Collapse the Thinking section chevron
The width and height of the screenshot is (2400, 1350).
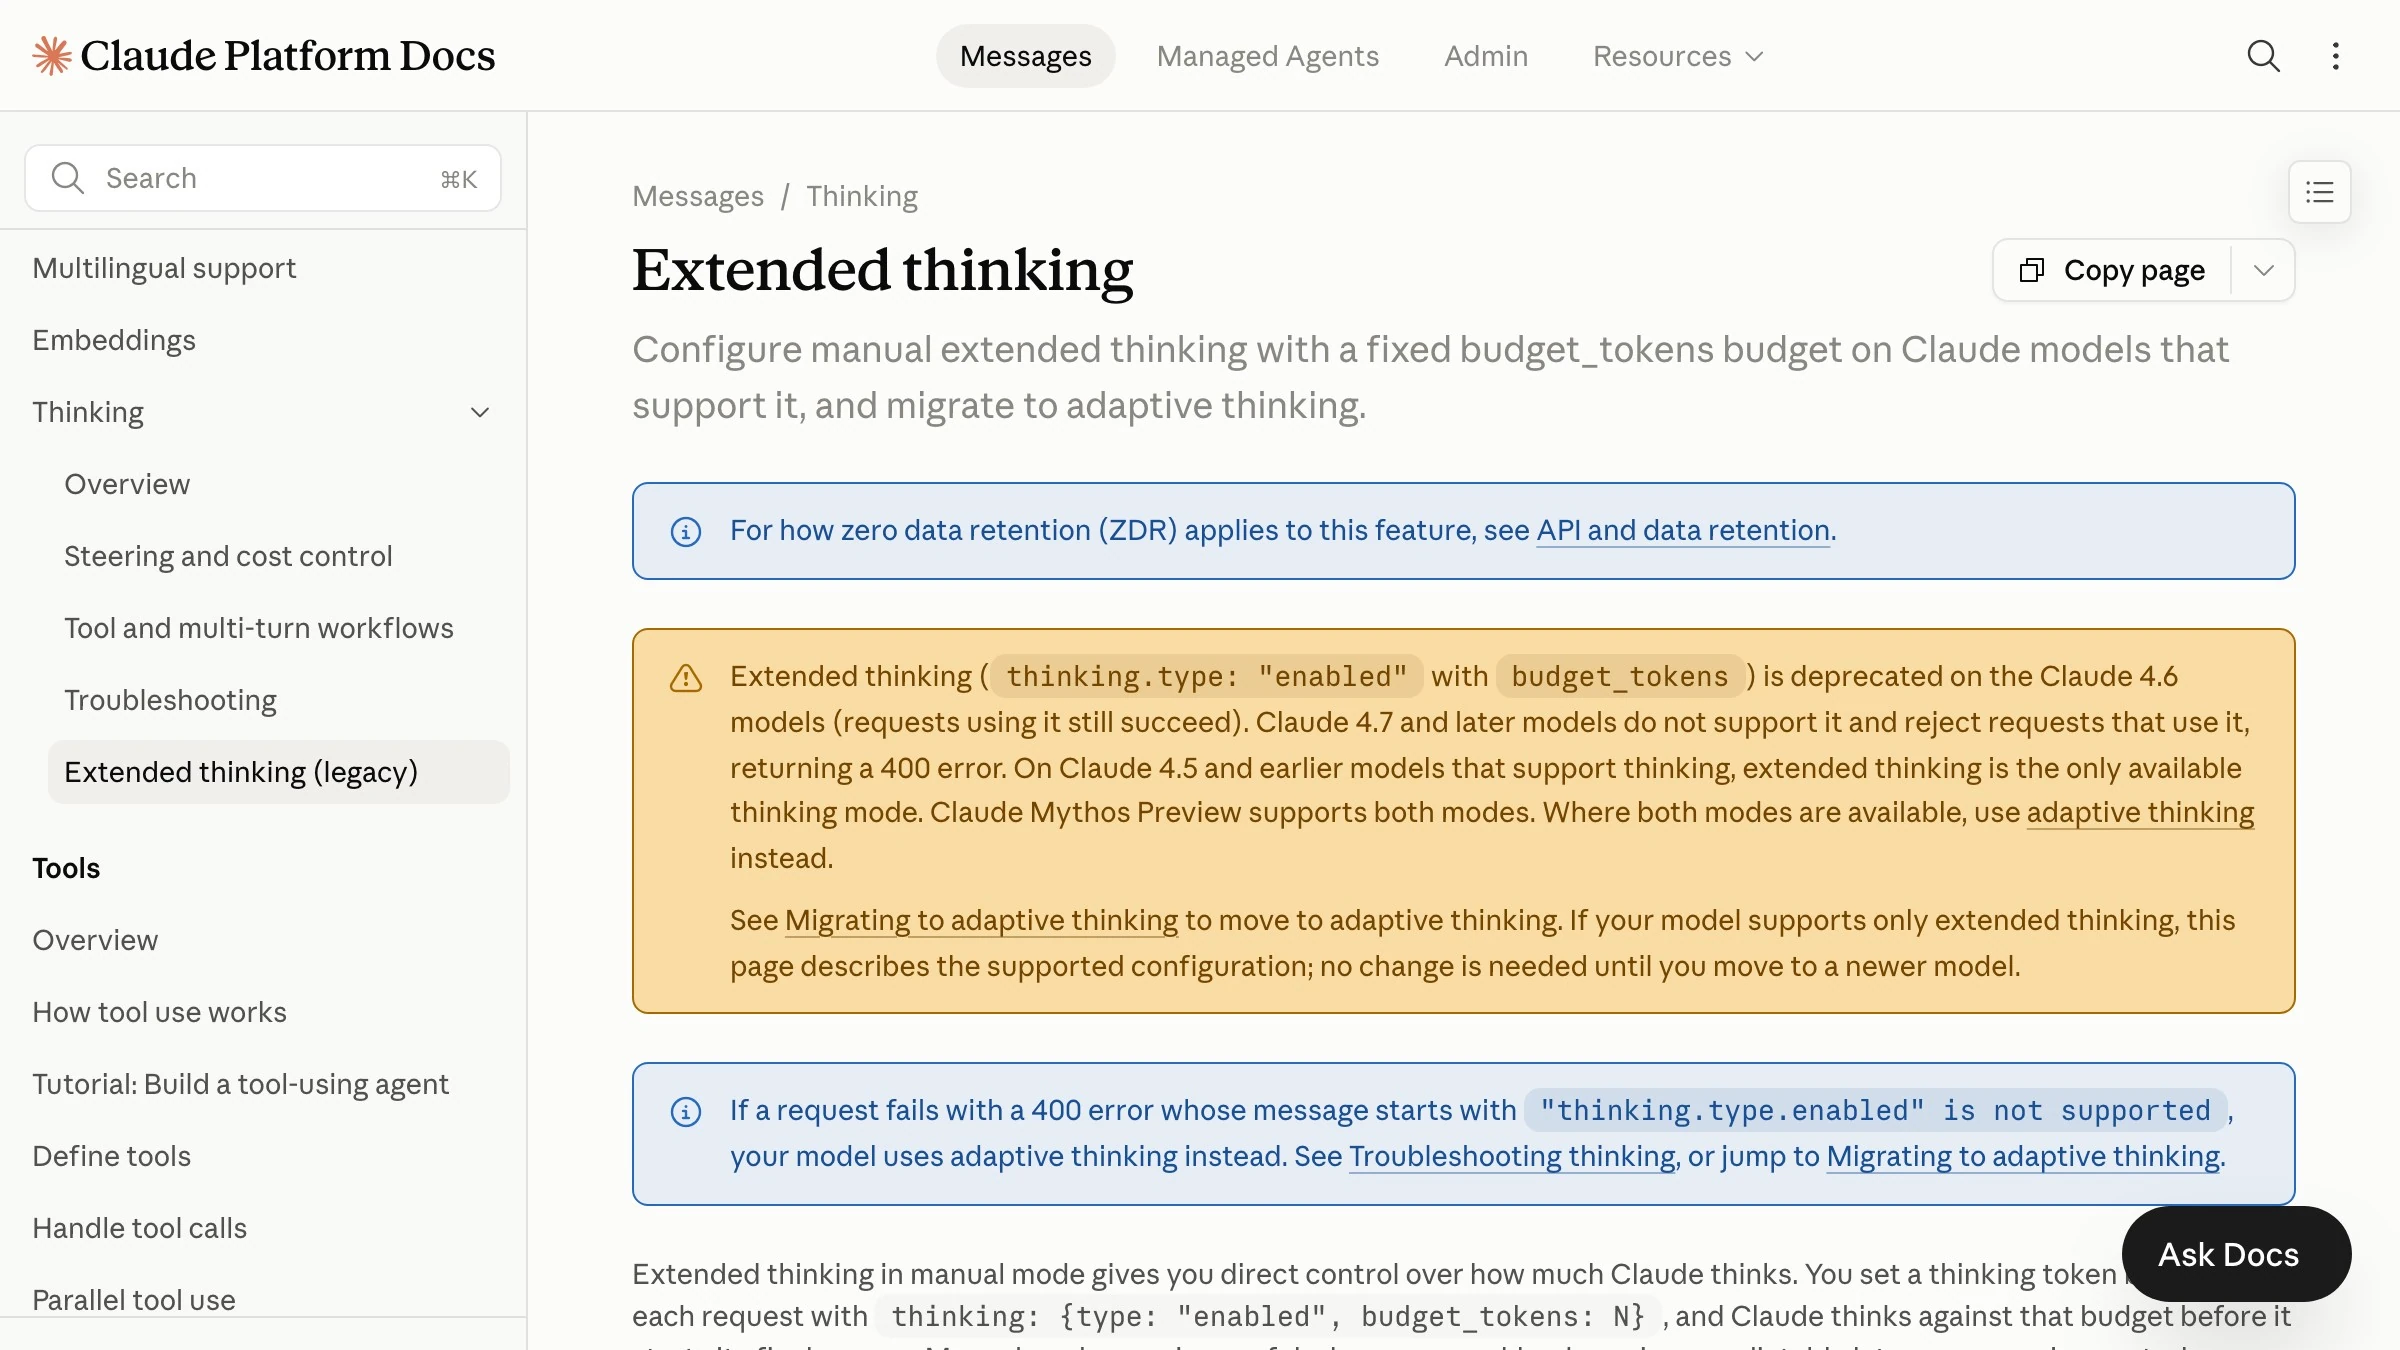[480, 412]
